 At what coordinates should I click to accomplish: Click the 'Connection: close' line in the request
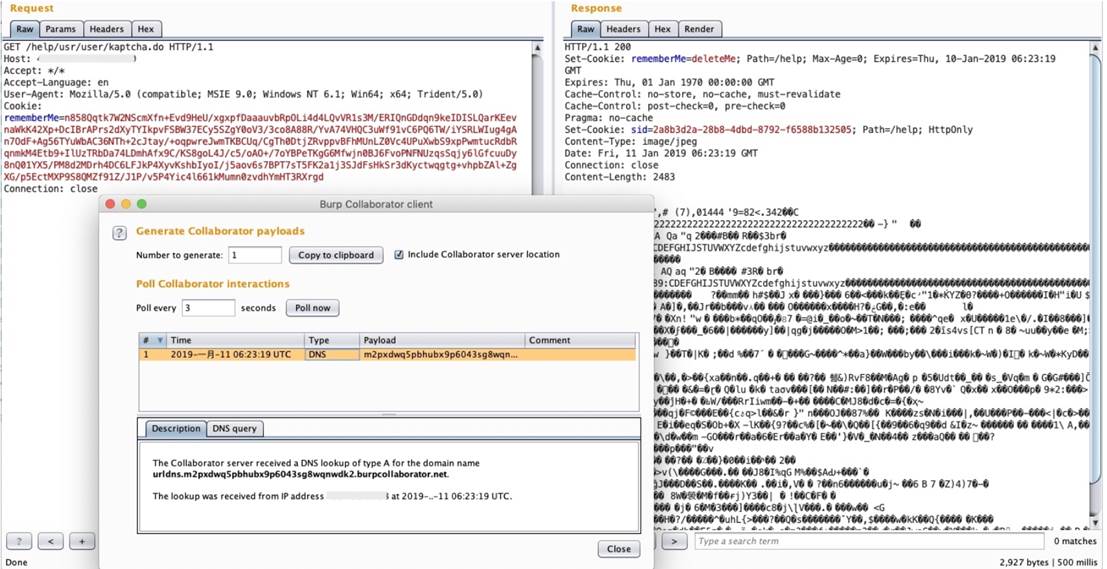tap(51, 188)
